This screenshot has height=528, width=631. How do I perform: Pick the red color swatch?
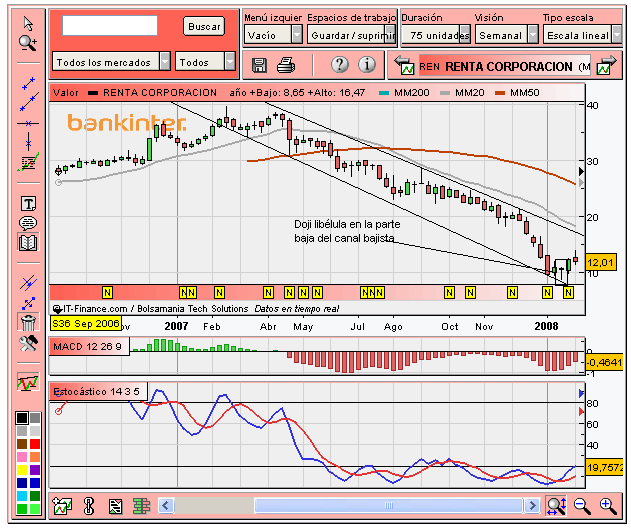click(x=35, y=444)
